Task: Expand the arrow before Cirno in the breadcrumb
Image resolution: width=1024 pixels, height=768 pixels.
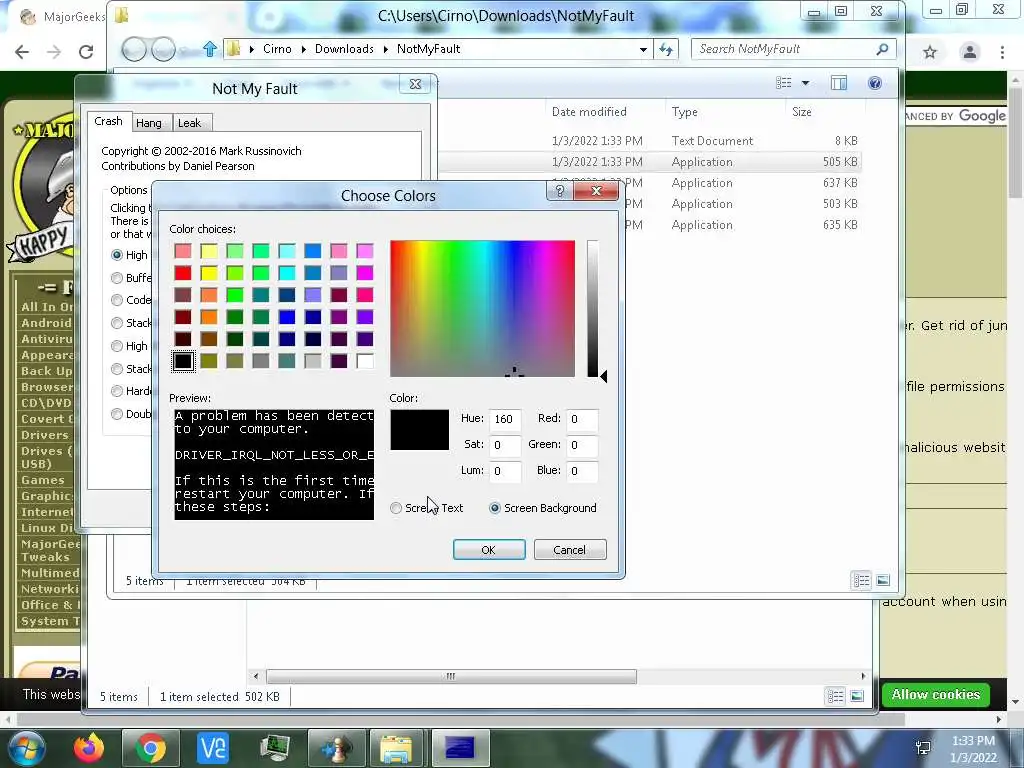Action: [x=251, y=49]
